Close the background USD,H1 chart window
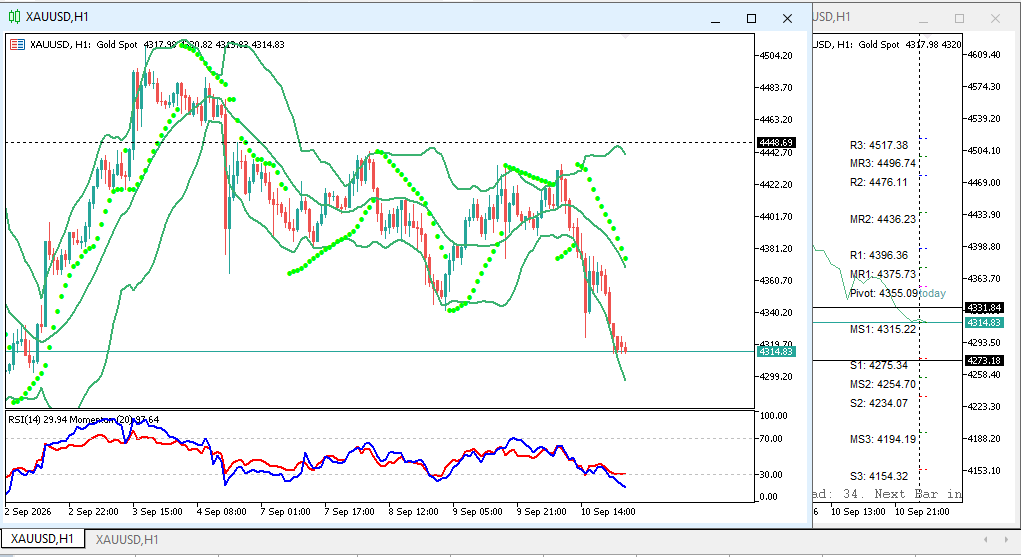The width and height of the screenshot is (1023, 557). tap(995, 18)
